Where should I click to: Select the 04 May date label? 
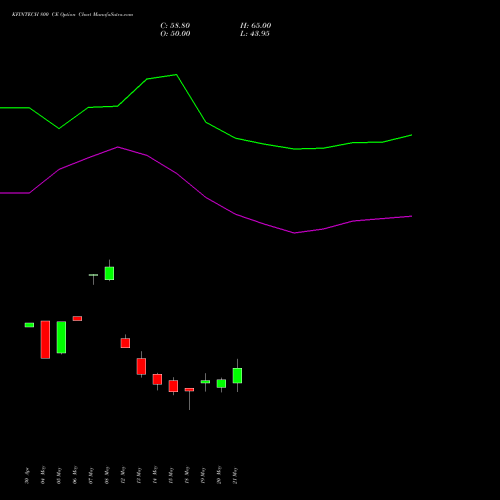[x=43, y=475]
